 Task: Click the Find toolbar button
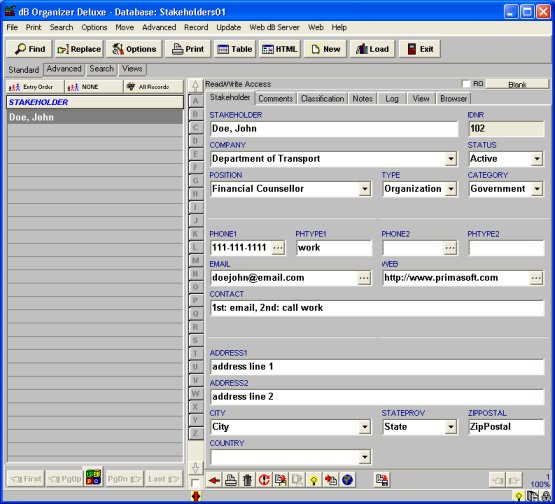pos(29,49)
